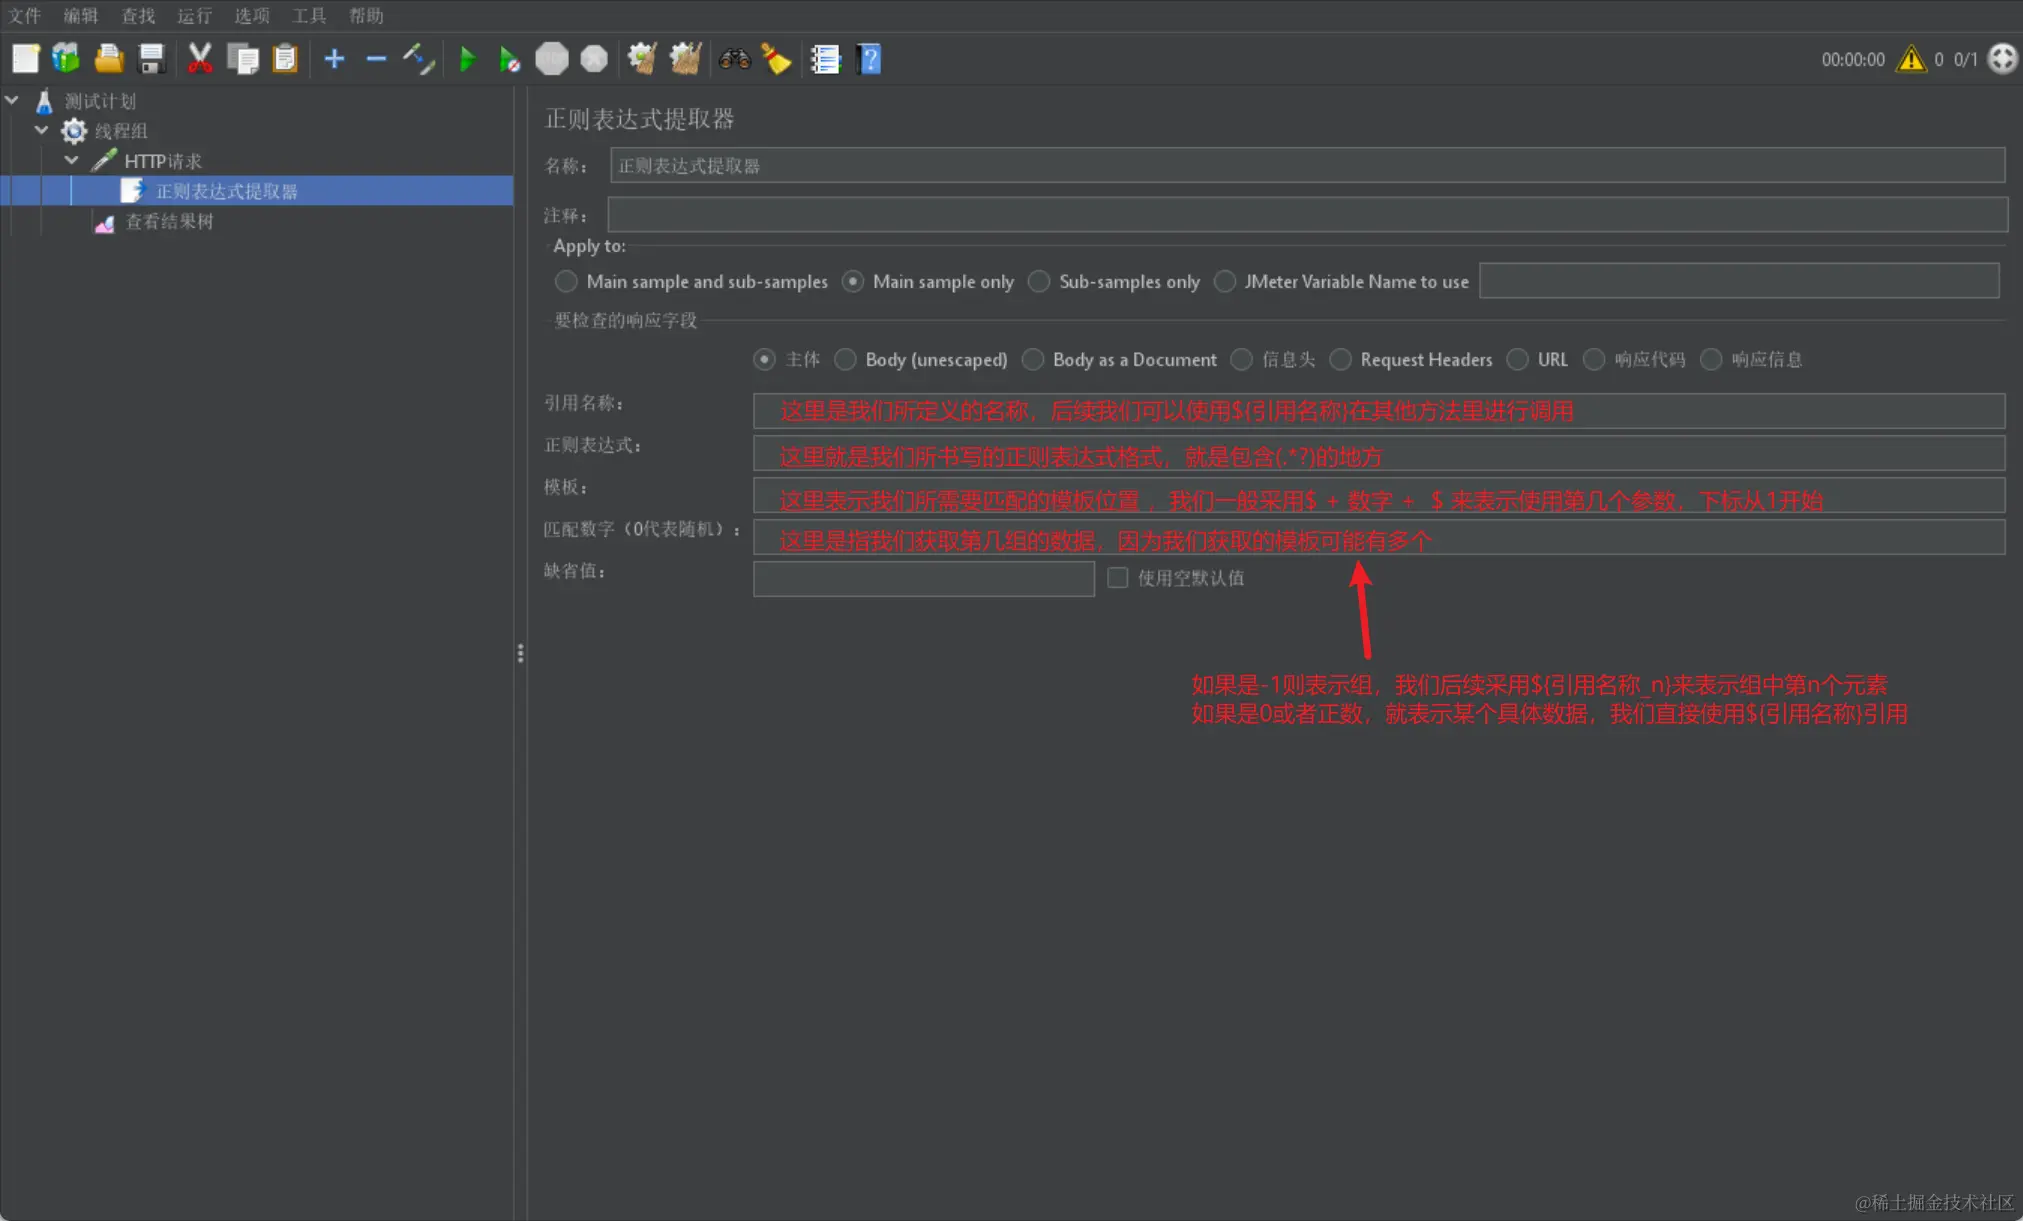Viewport: 2023px width, 1221px height.
Task: Collapse the HTTP请求 tree node
Action: click(x=72, y=160)
